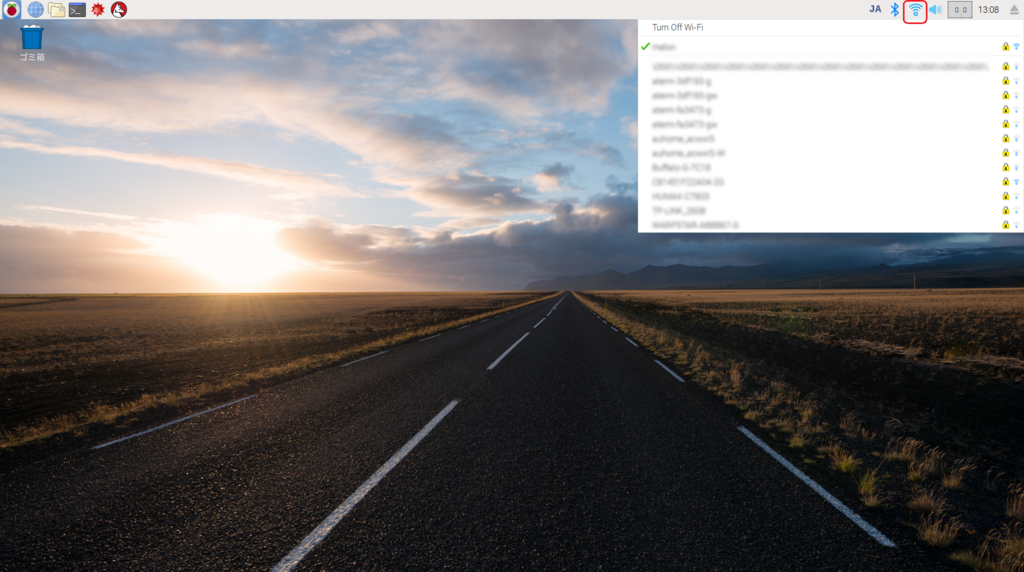Screen dimensions: 1024x572
Task: Open the volume speaker control
Action: click(935, 9)
